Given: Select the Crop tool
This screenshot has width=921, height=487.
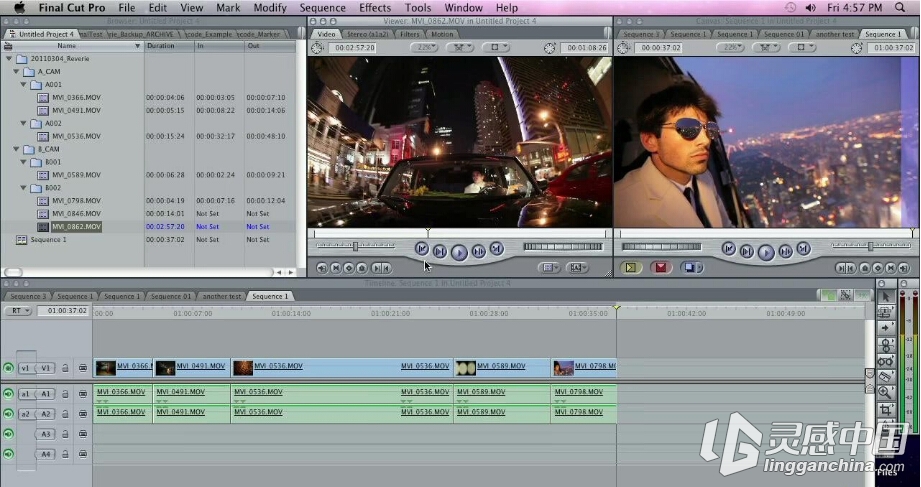Looking at the screenshot, I should click(x=885, y=409).
